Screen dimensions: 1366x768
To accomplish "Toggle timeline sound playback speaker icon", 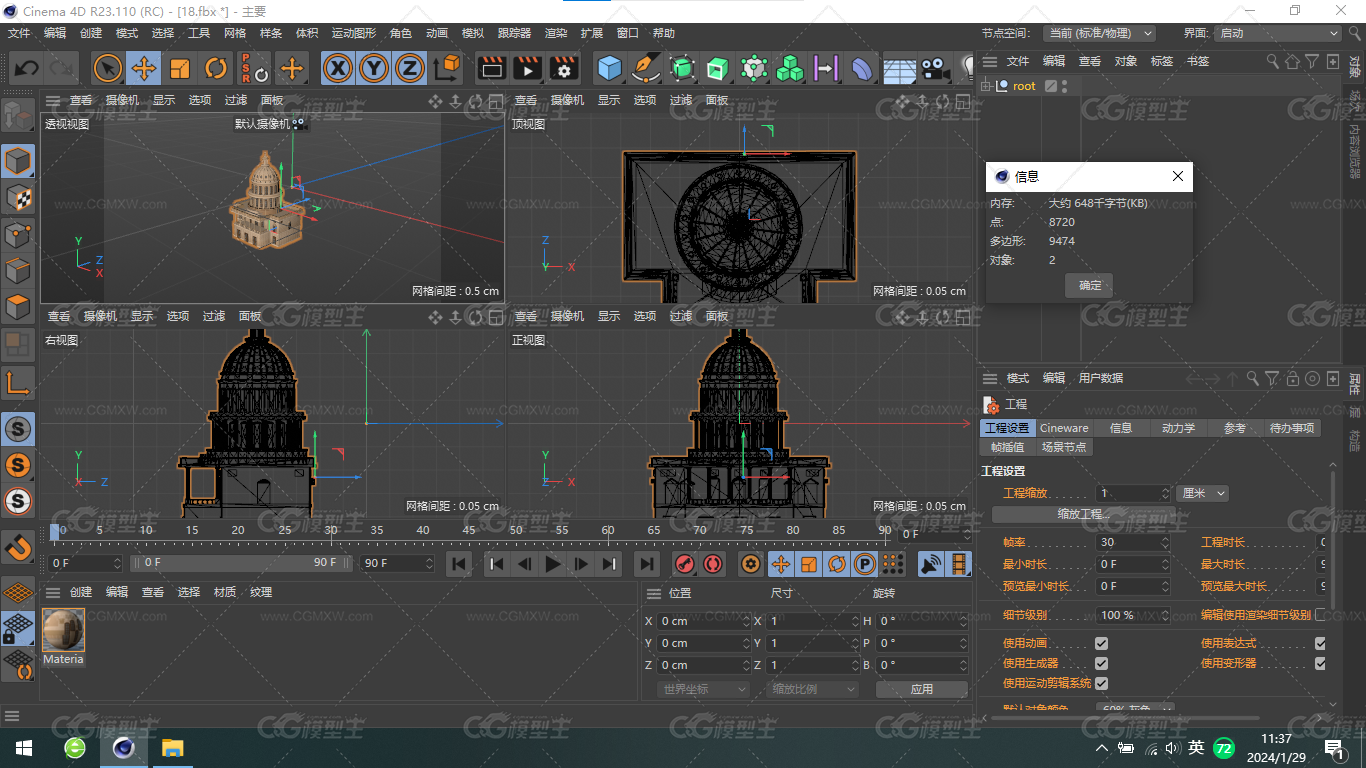I will [931, 564].
